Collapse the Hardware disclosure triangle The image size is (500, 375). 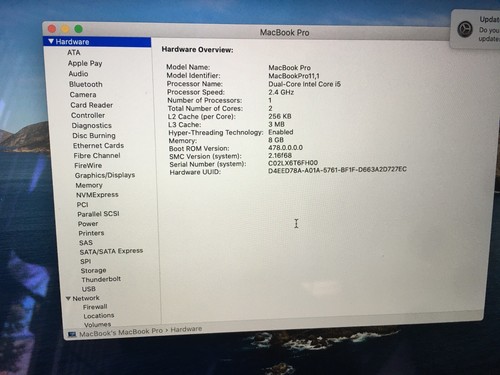pos(51,41)
